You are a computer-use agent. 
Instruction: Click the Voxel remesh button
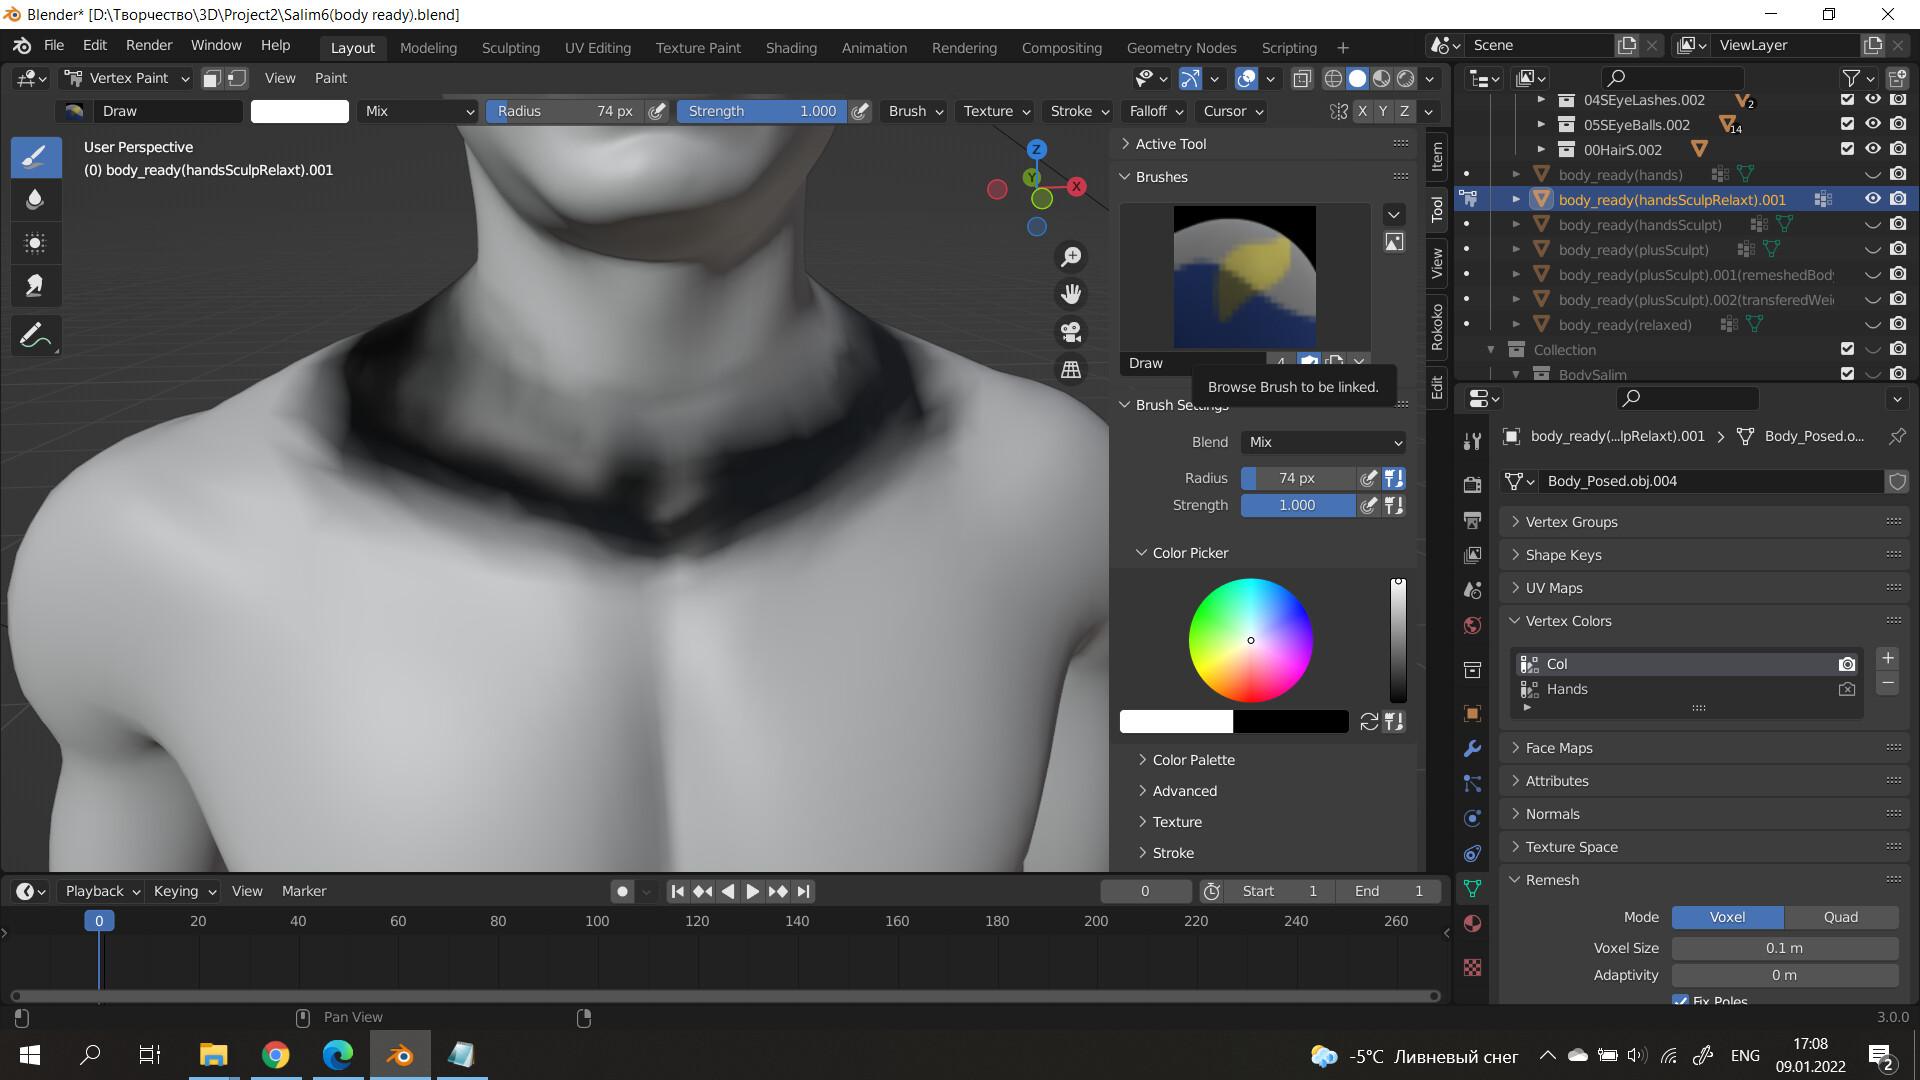coord(1727,915)
